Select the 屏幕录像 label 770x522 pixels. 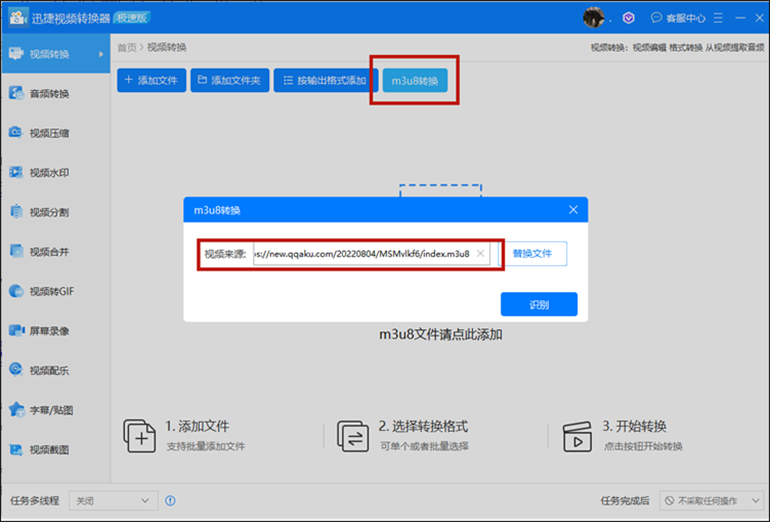click(49, 331)
